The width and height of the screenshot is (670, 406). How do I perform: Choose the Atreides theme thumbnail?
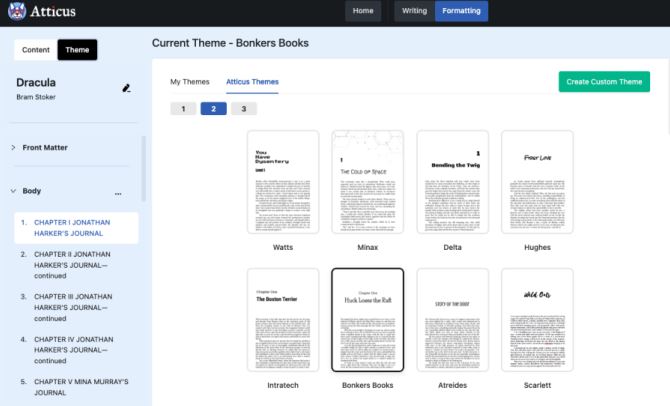pyautogui.click(x=453, y=320)
